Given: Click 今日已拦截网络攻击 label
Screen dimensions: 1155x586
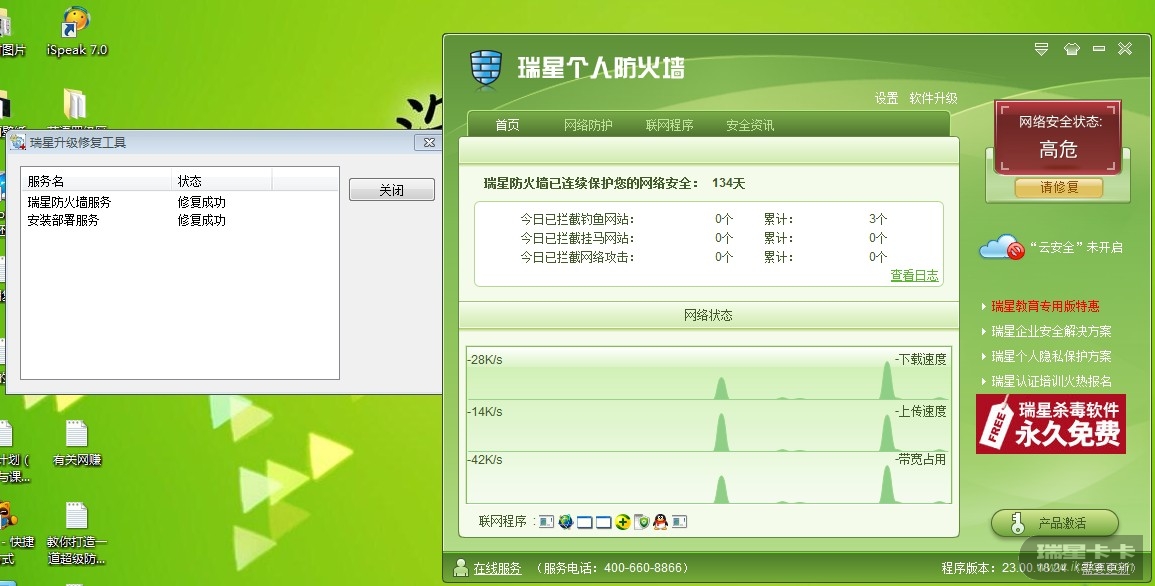Looking at the screenshot, I should click(x=577, y=257).
